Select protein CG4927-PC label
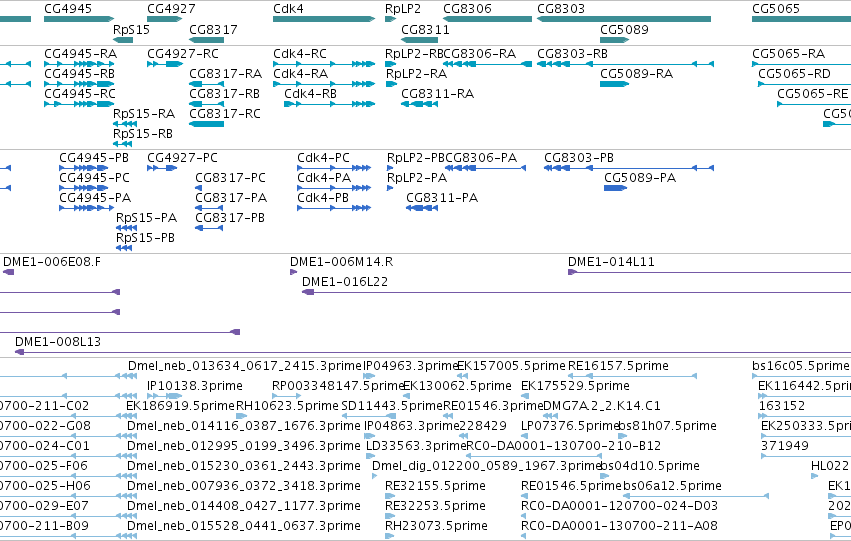Image resolution: width=851 pixels, height=541 pixels. pos(182,158)
